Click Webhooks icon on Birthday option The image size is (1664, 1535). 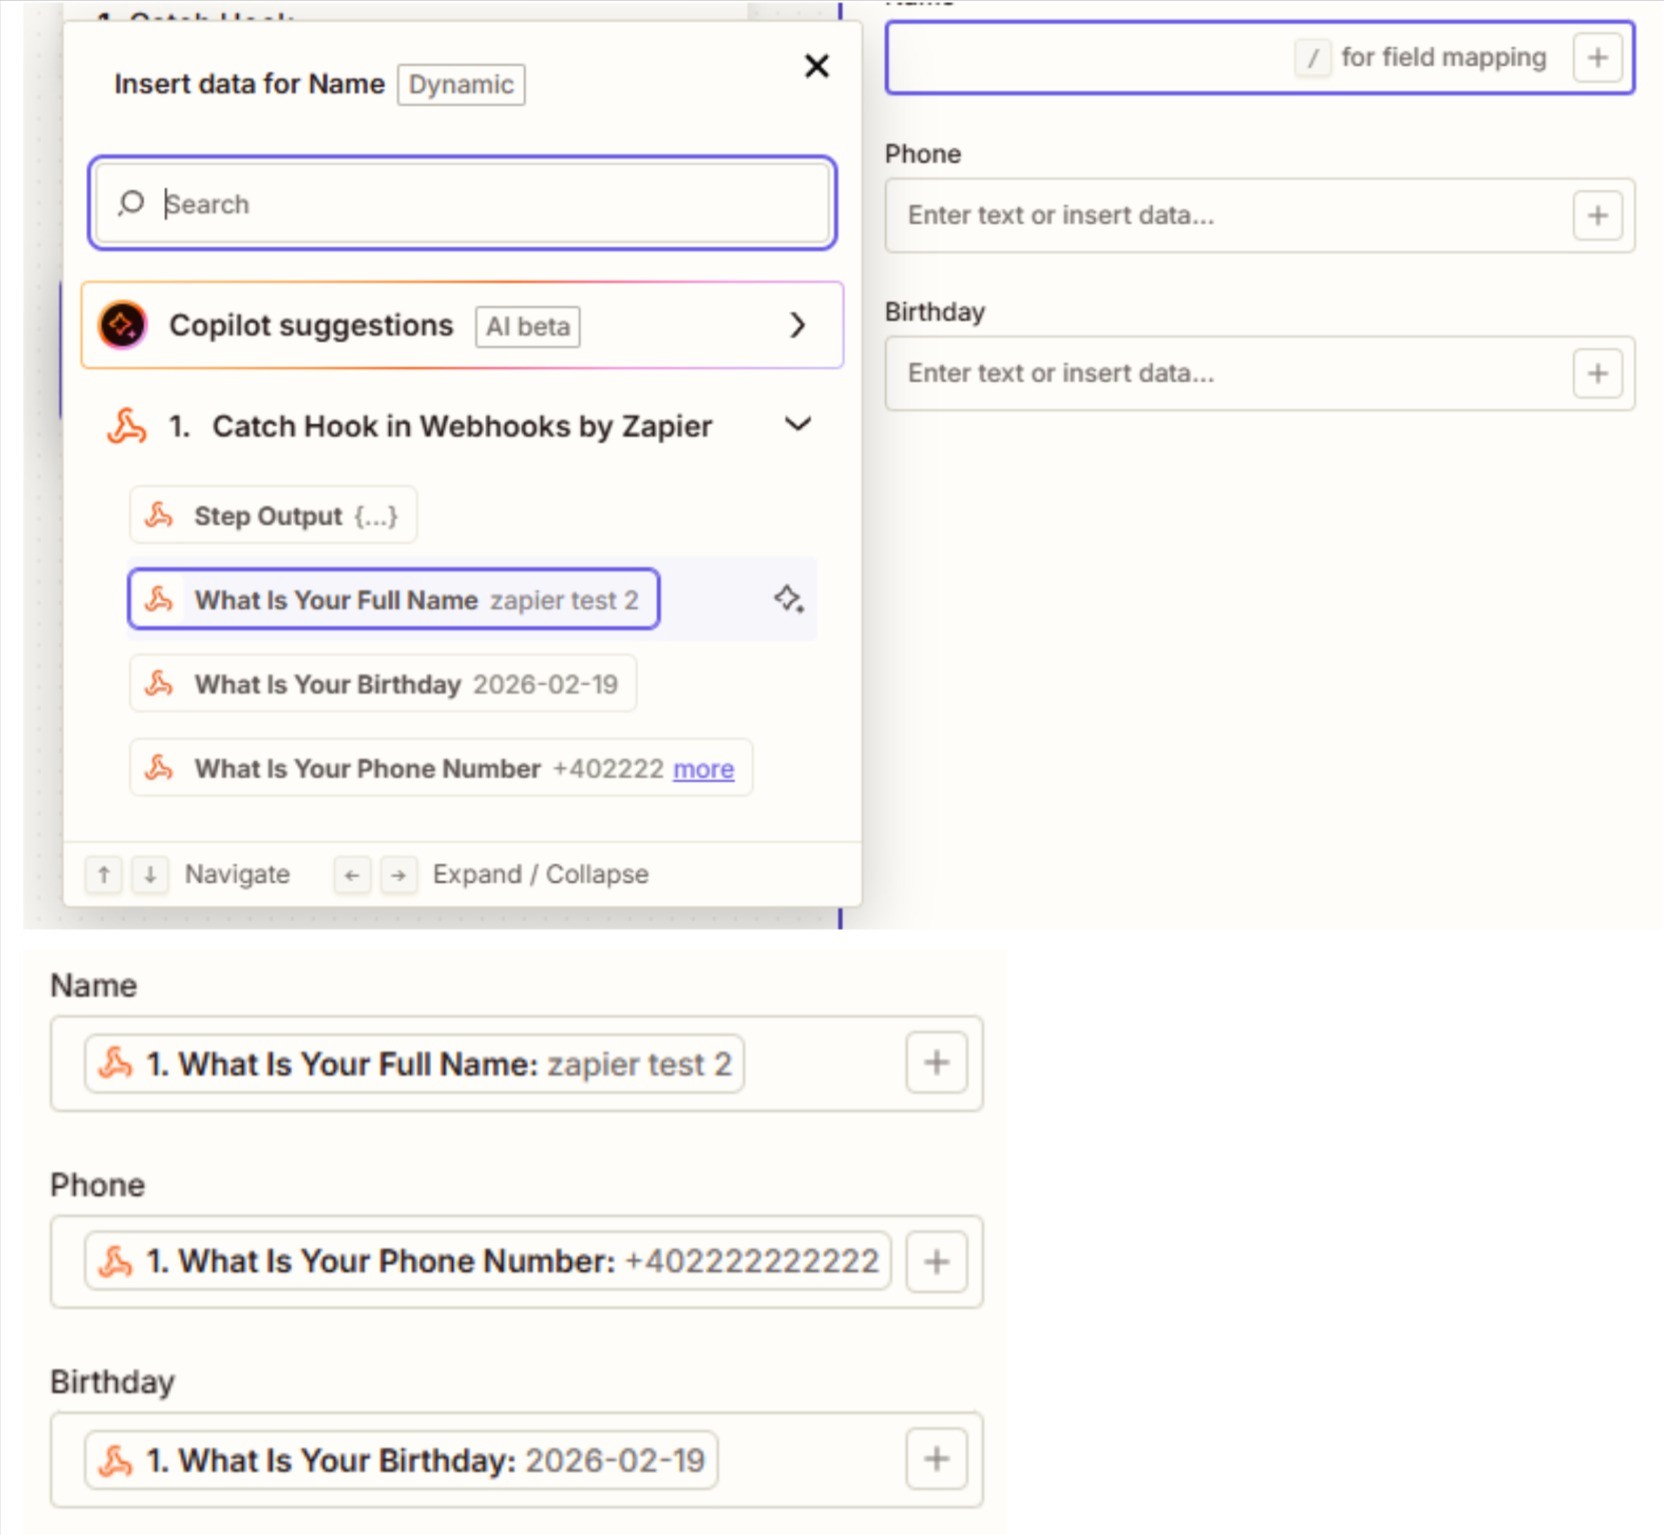point(159,684)
